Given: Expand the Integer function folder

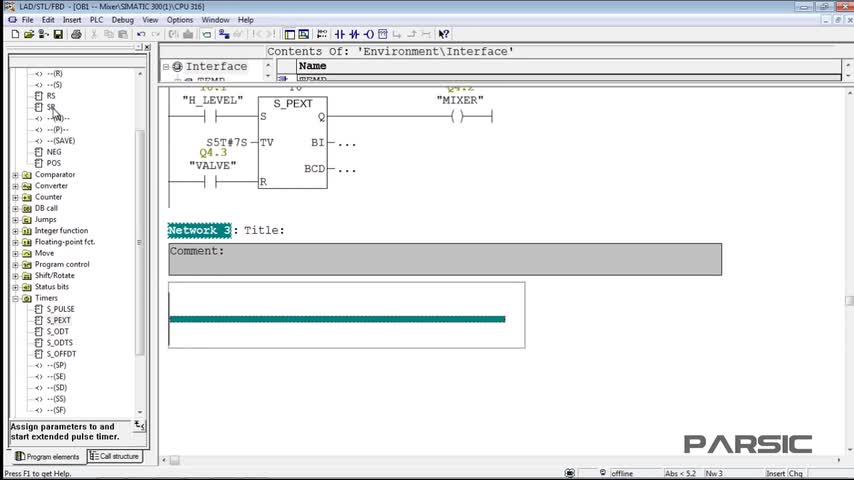Looking at the screenshot, I should point(16,231).
